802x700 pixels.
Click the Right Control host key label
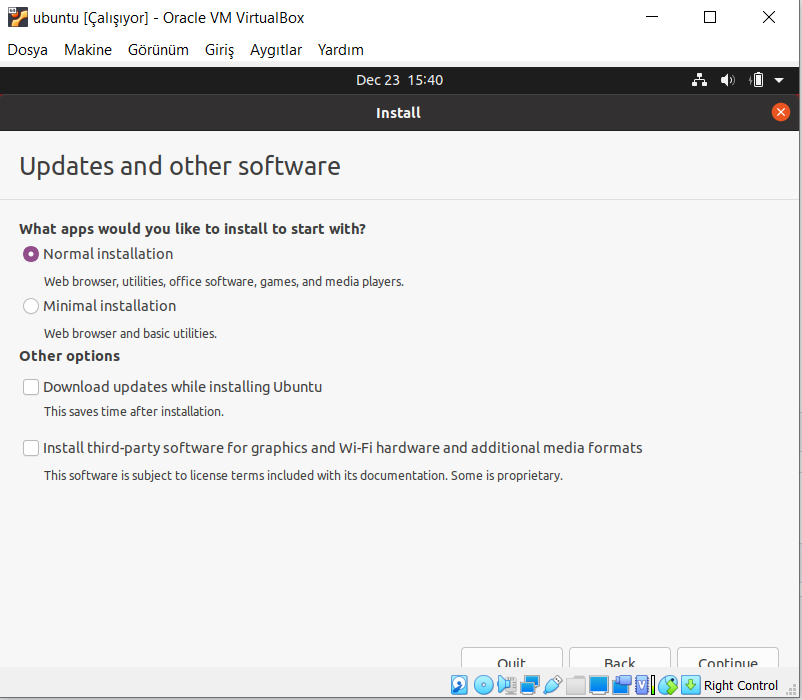coord(741,685)
